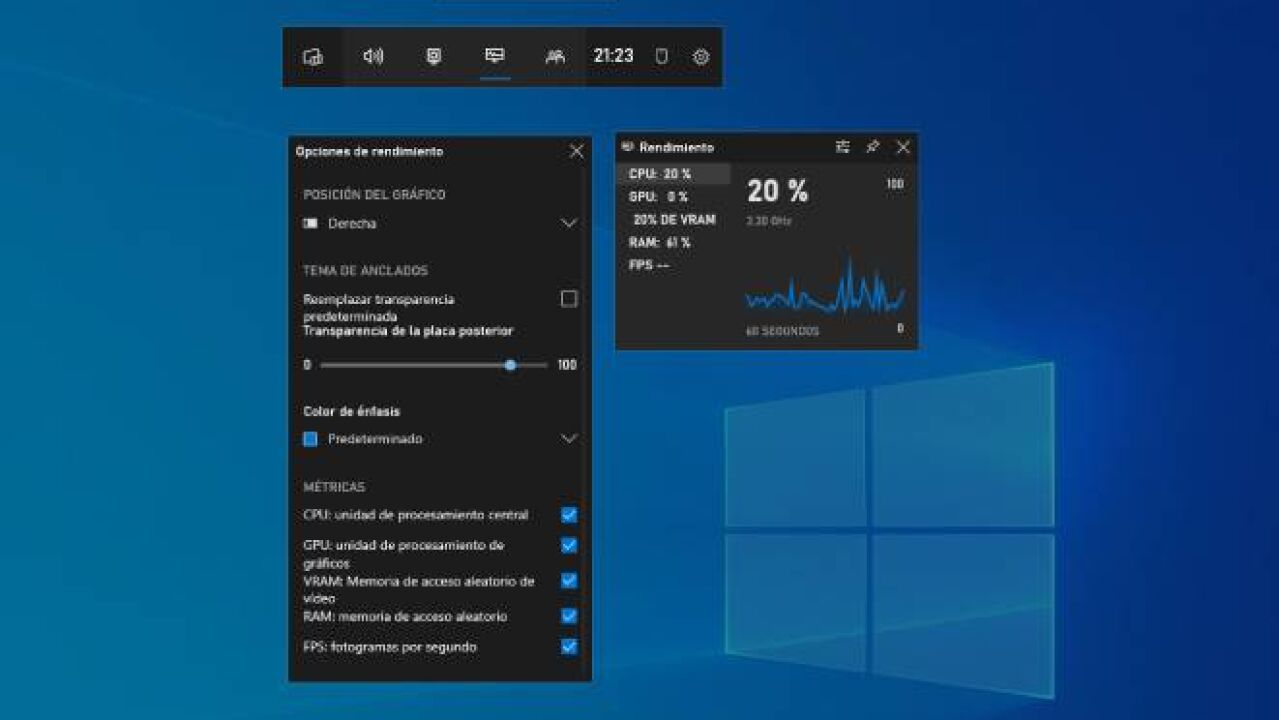Open performance options icon in Rendimiento header
The width and height of the screenshot is (1279, 720).
coord(842,147)
